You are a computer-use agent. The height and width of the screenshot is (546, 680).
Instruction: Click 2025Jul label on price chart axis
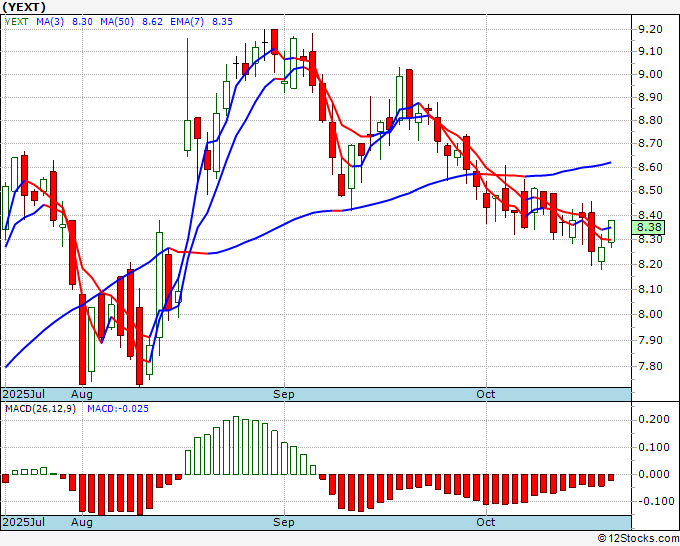coord(24,394)
